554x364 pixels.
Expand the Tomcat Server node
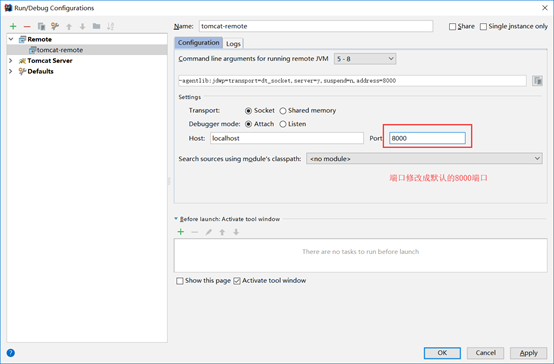11,61
